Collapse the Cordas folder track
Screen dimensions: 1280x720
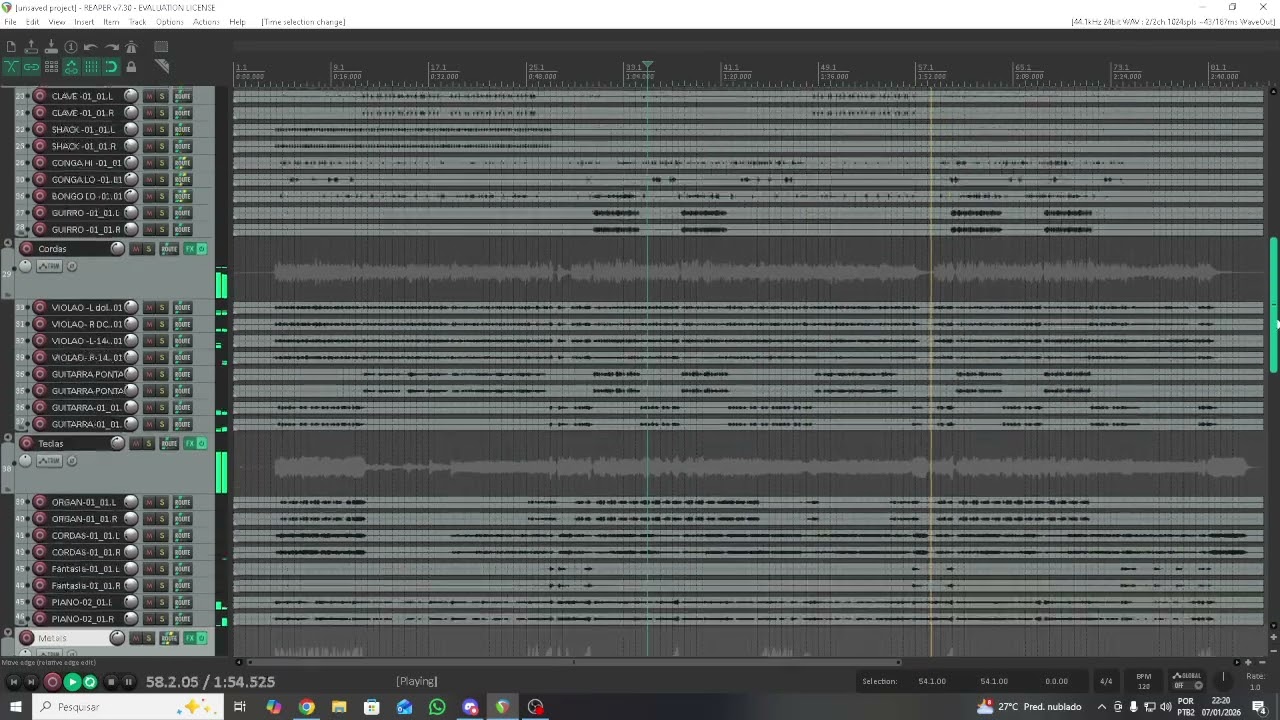click(x=8, y=244)
